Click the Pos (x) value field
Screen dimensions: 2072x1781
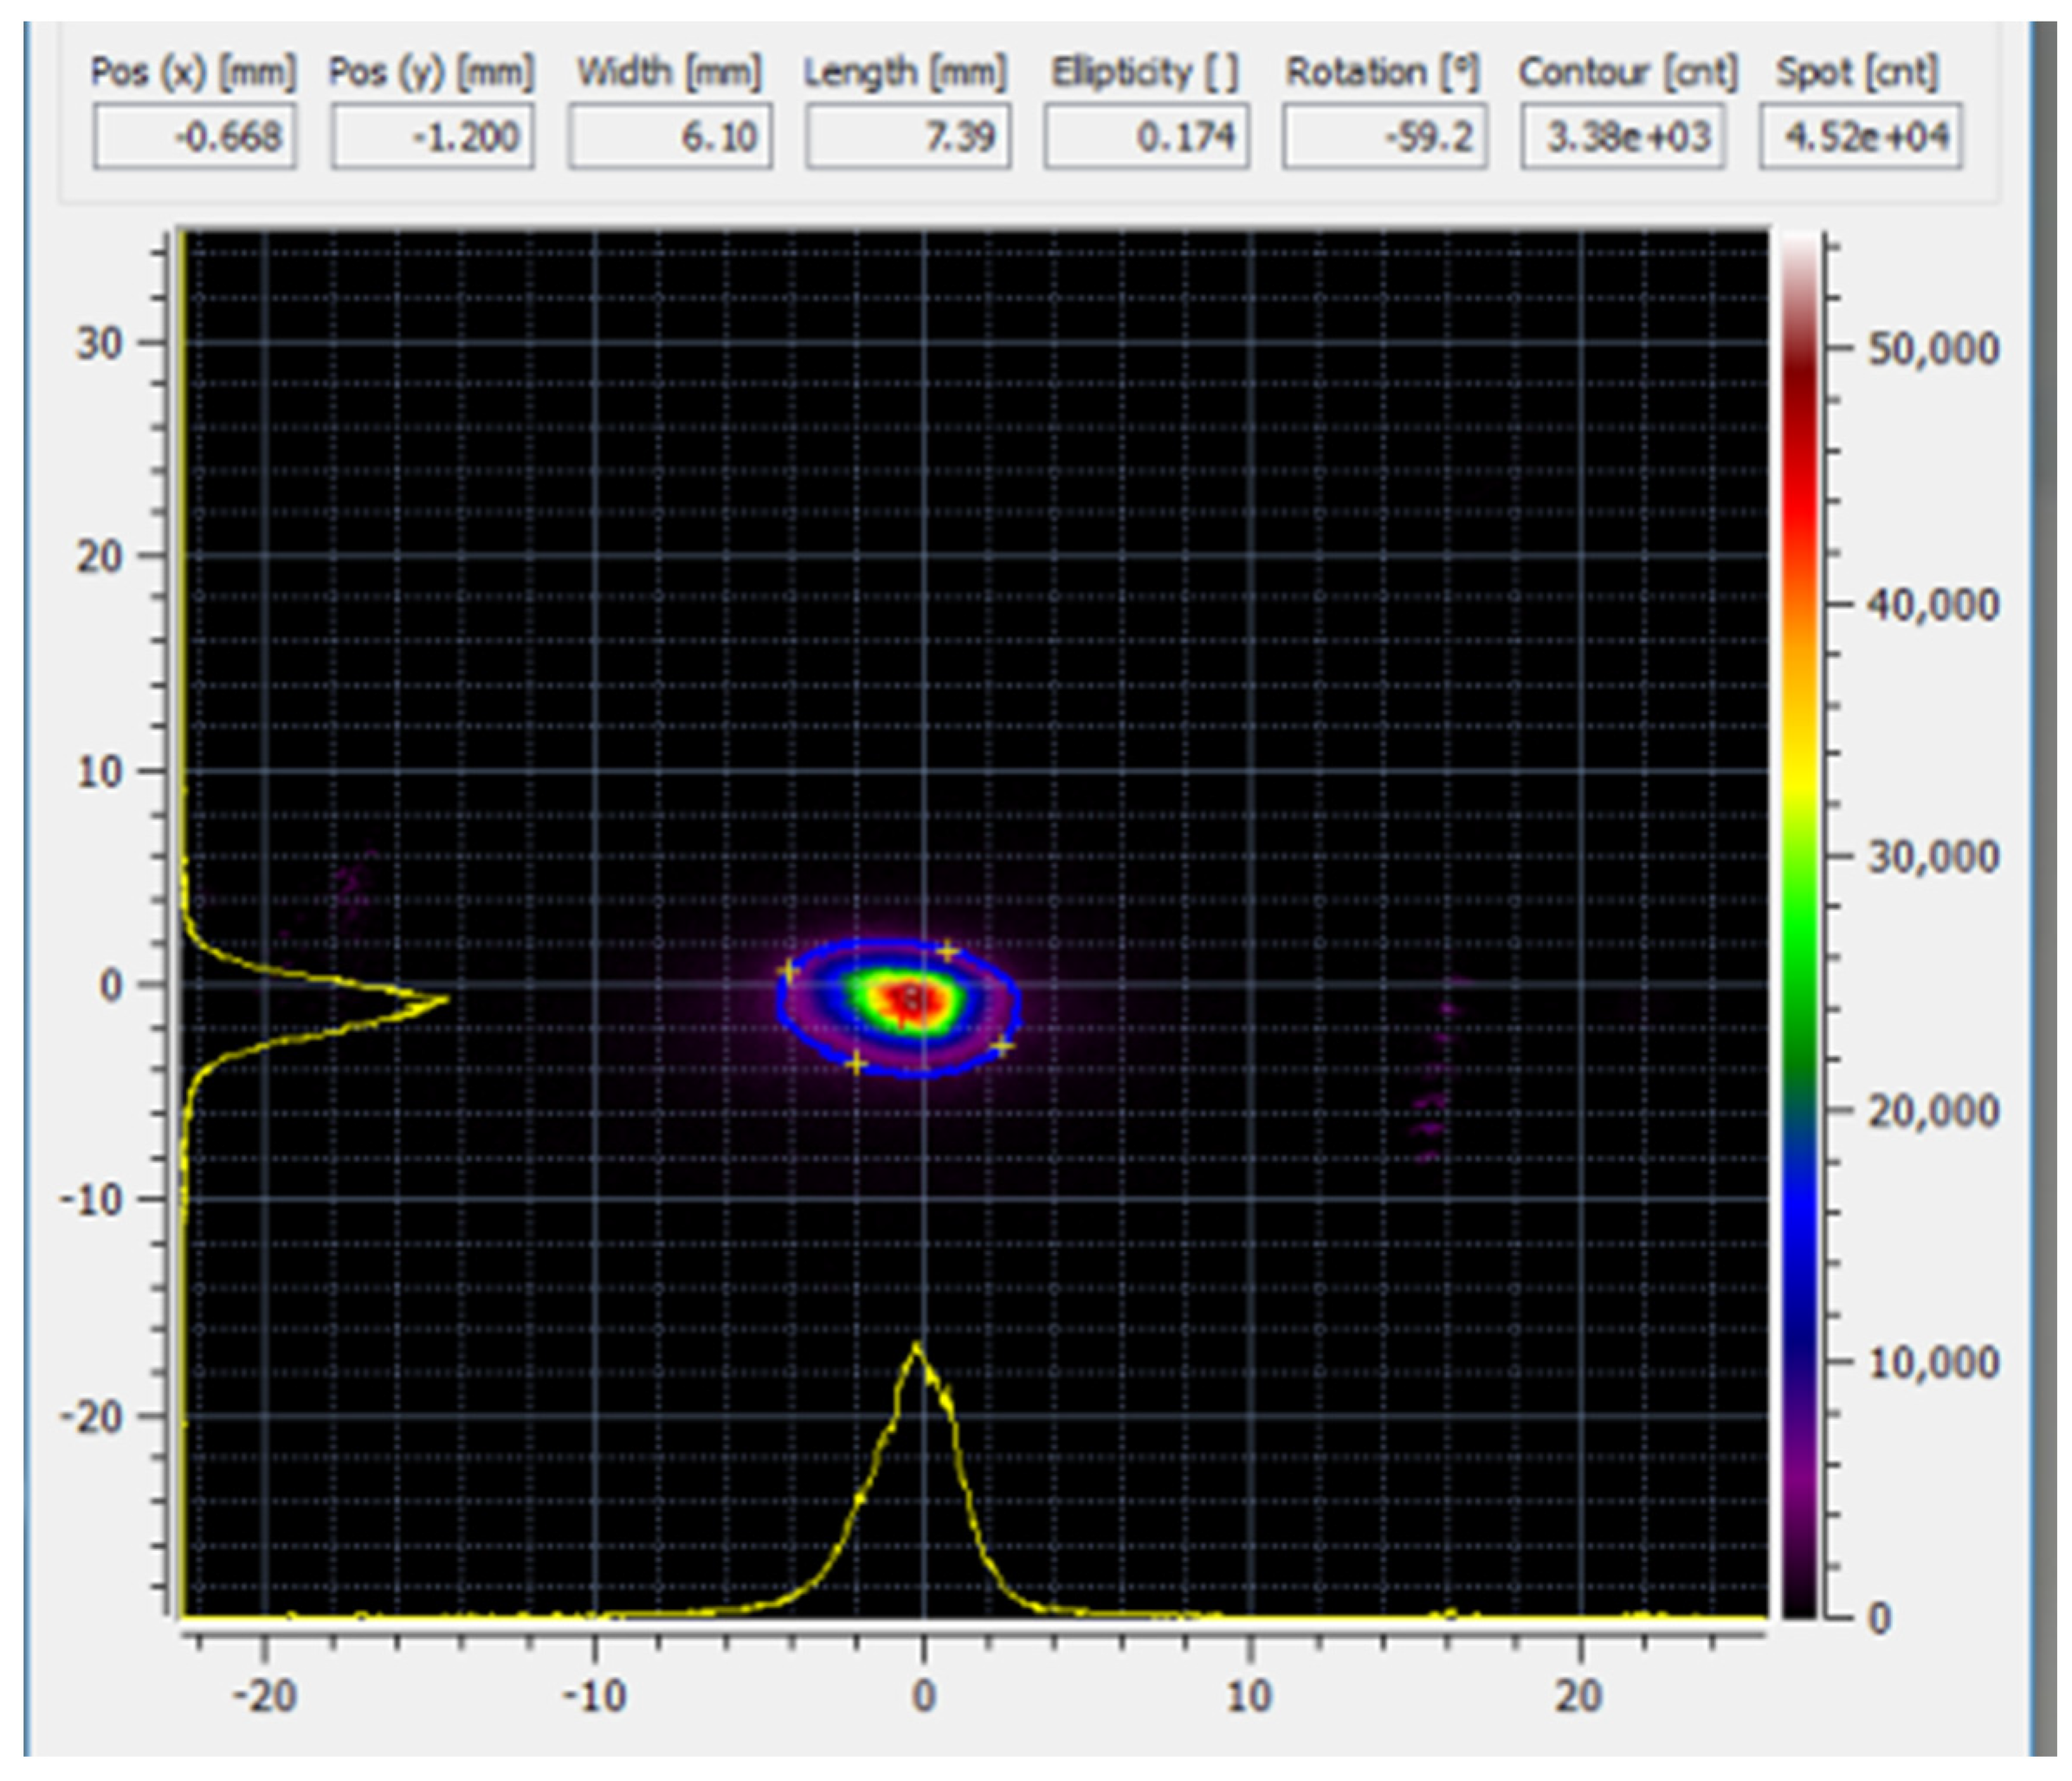[x=194, y=136]
